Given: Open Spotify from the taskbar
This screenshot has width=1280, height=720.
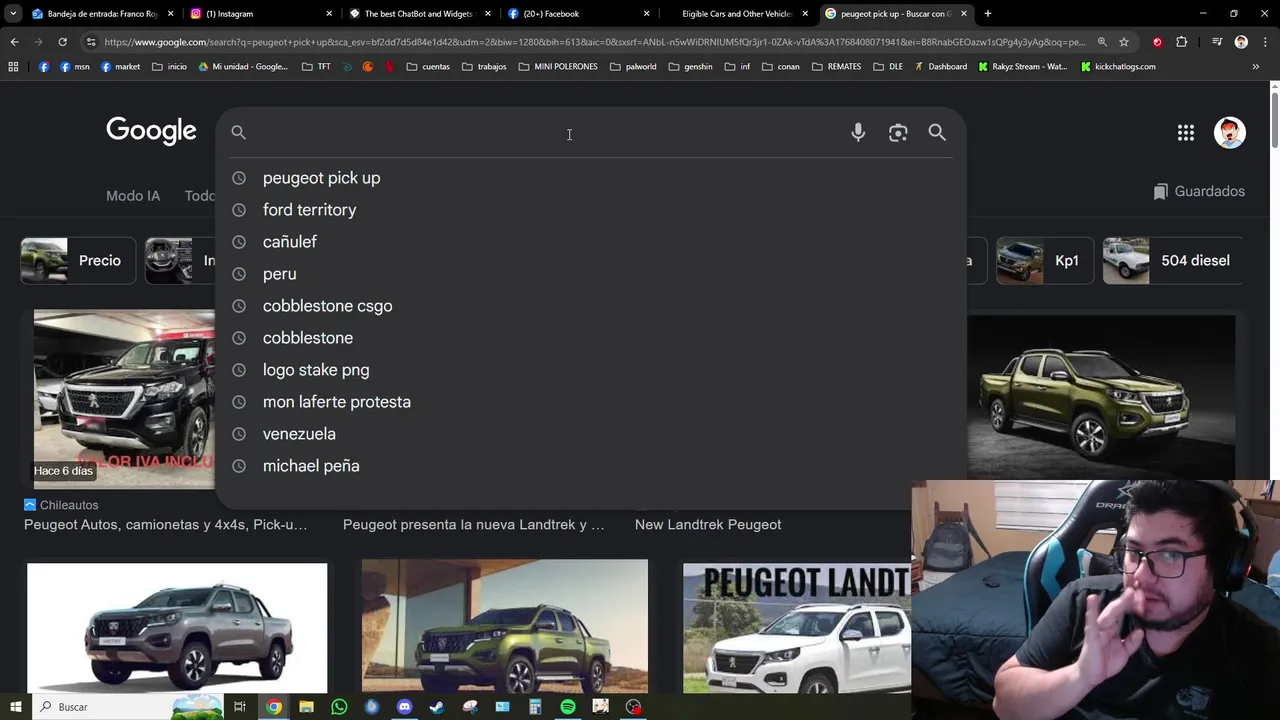Looking at the screenshot, I should click(x=568, y=707).
